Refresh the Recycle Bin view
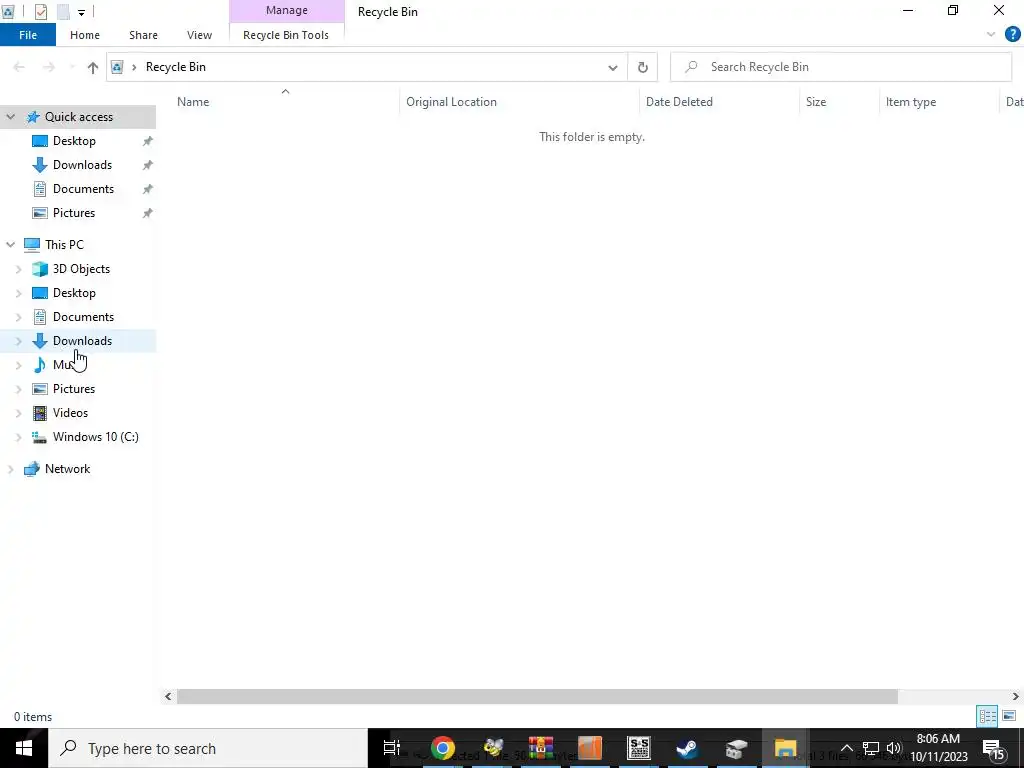This screenshot has width=1024, height=768. [643, 67]
